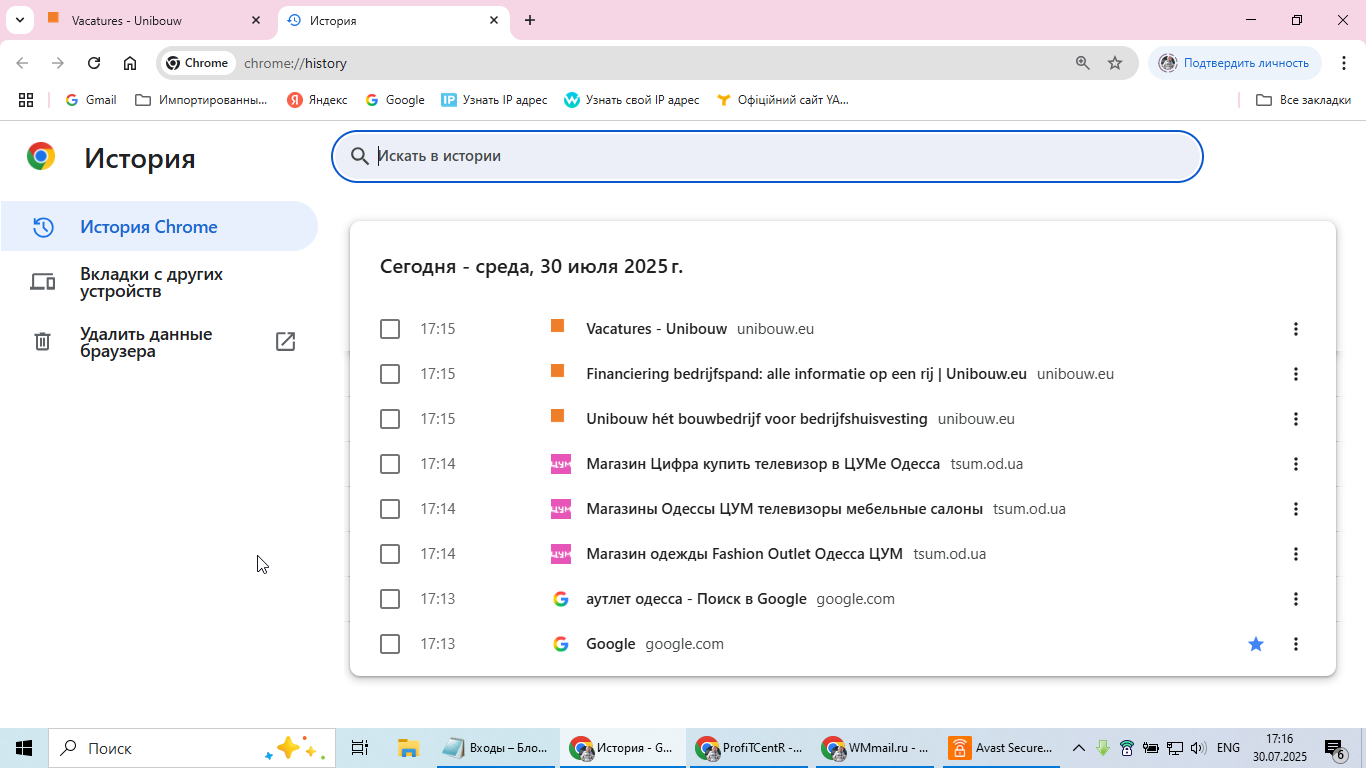The image size is (1366, 768).
Task: Open the Windows Start menu
Action: coord(24,748)
